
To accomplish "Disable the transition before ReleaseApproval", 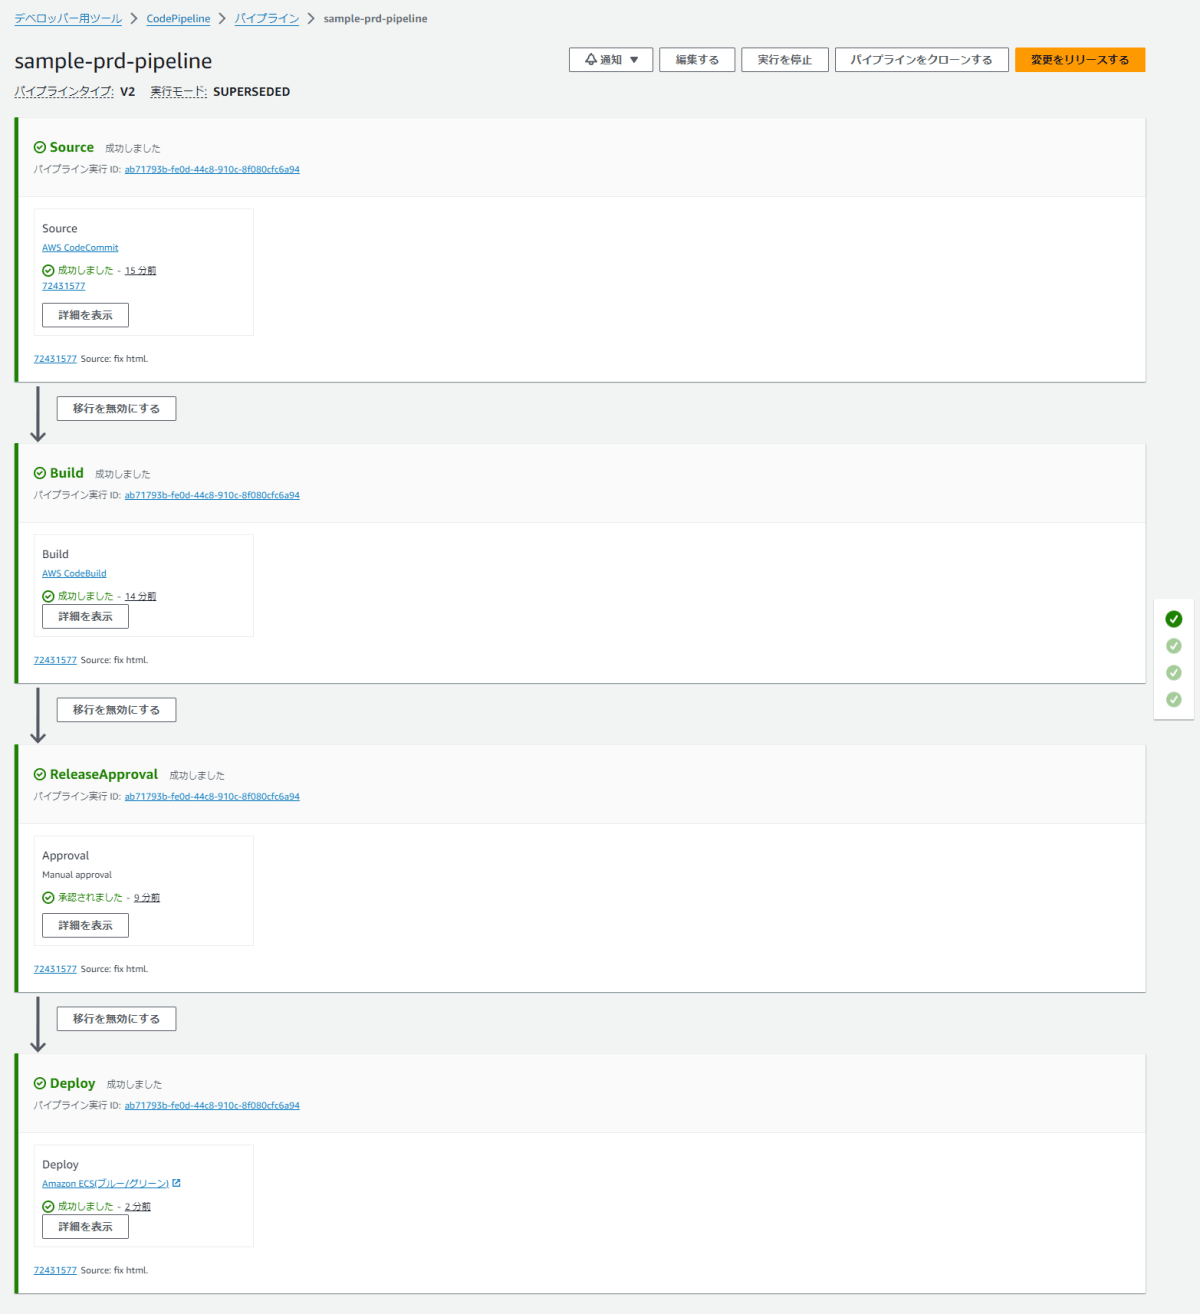I will click(116, 709).
